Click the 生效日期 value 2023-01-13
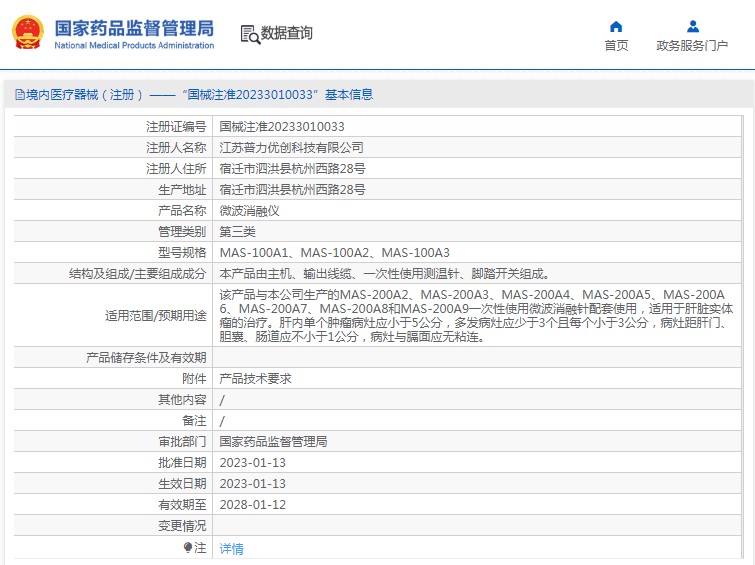 point(253,483)
